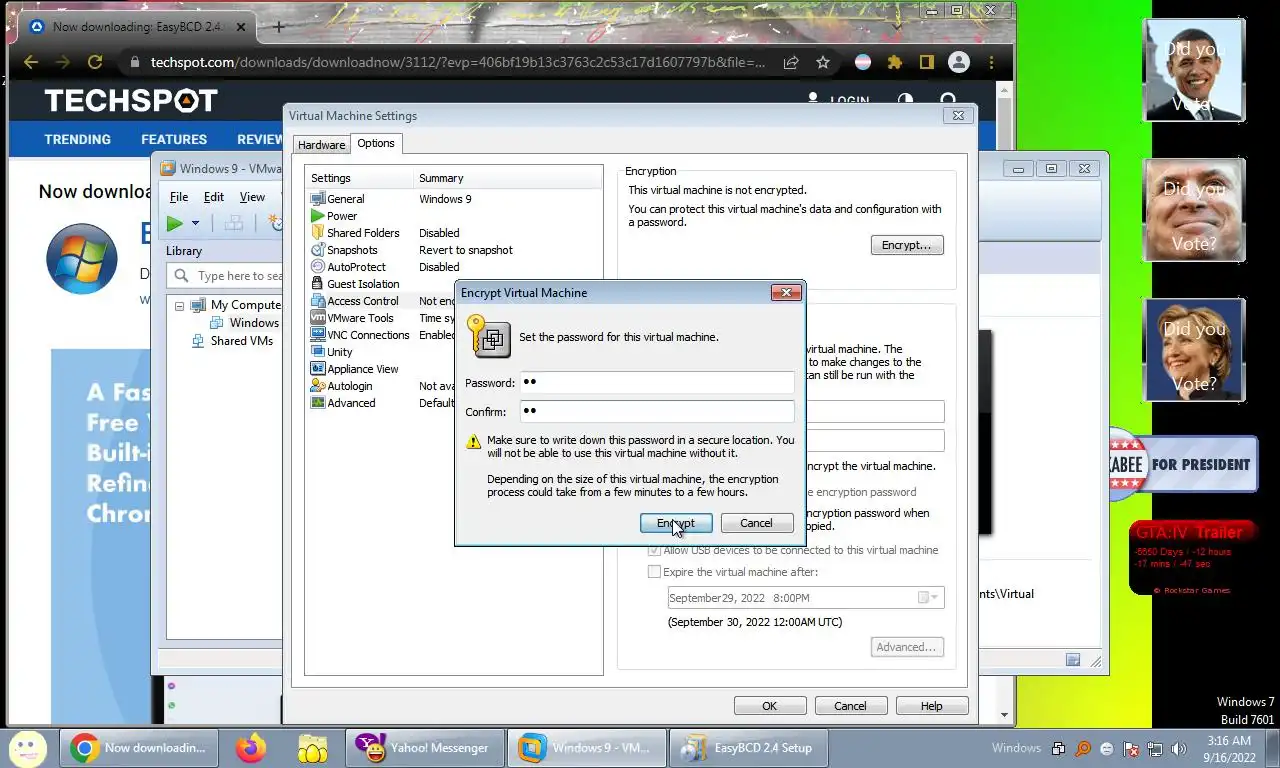The height and width of the screenshot is (768, 1280).
Task: Select VMware Tools setting icon
Action: click(x=318, y=318)
